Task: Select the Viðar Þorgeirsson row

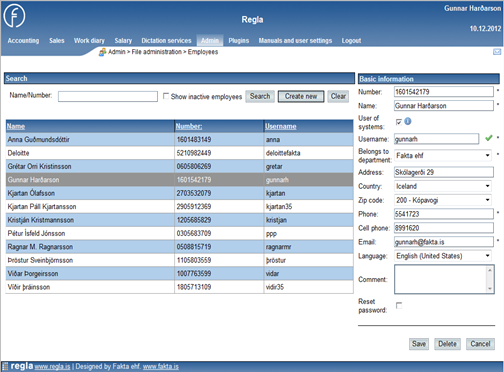Action: (x=179, y=274)
